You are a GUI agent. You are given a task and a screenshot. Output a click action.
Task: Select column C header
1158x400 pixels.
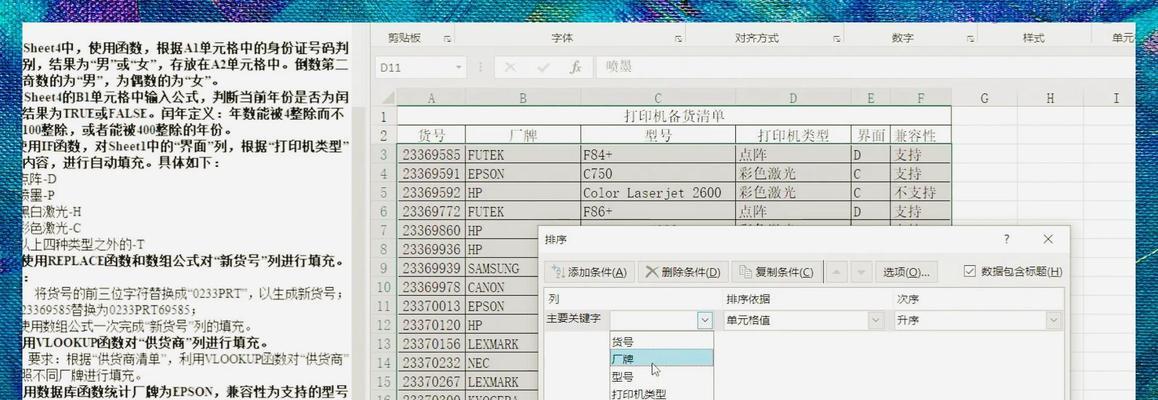click(658, 98)
